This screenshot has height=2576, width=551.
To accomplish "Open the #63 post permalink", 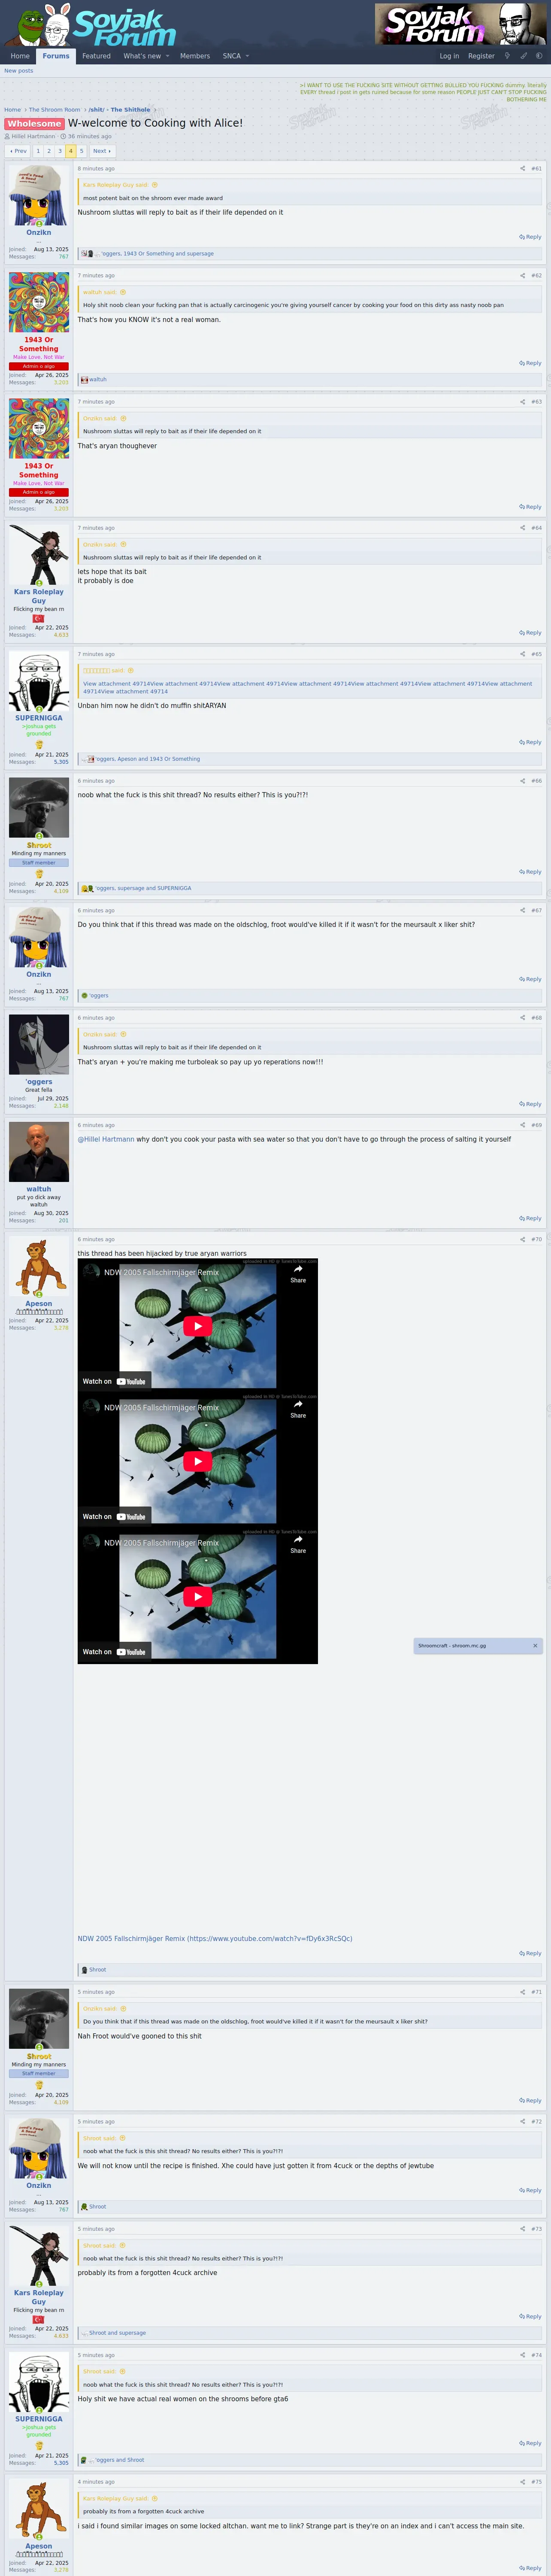I will coord(537,401).
